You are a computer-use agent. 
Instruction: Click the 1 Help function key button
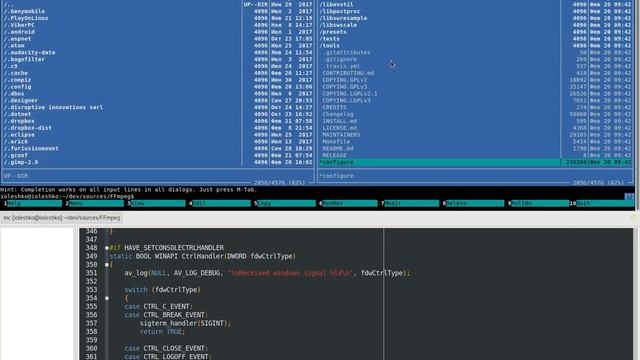[x=32, y=203]
